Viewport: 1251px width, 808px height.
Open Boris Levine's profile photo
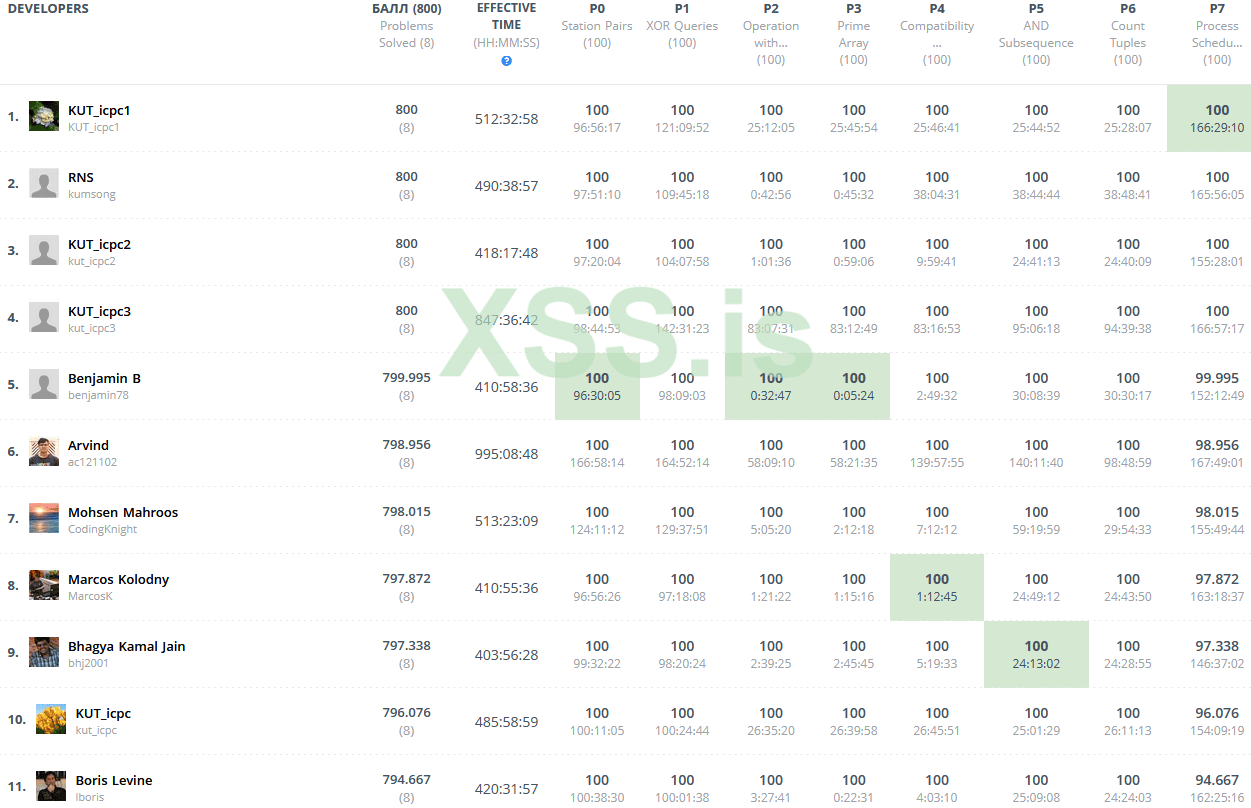[x=51, y=787]
